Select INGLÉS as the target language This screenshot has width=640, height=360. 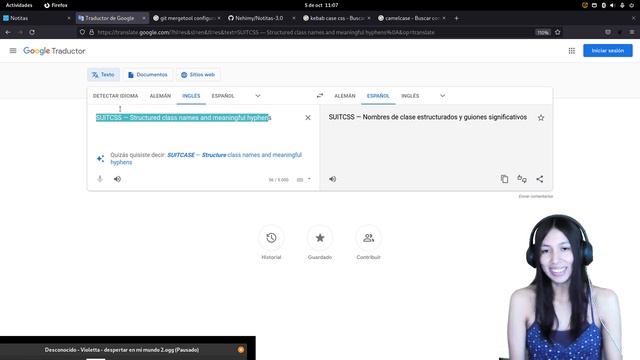410,96
